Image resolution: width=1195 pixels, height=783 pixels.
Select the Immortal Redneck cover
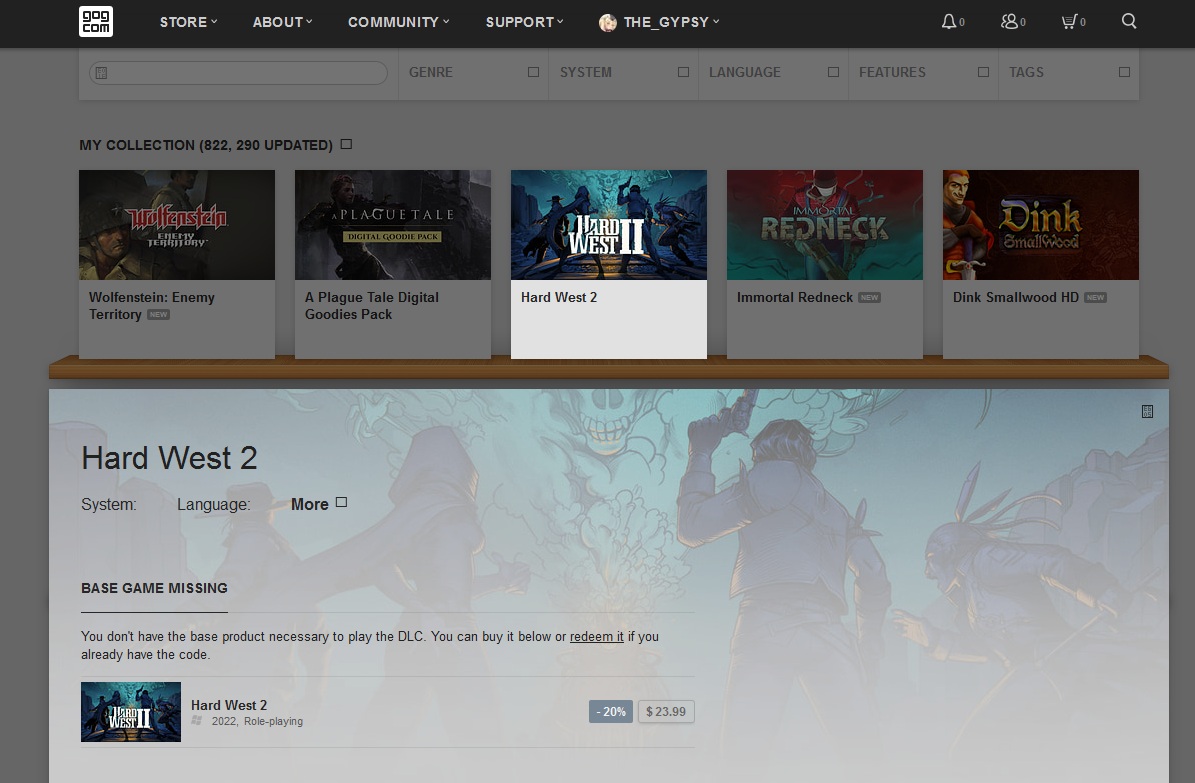click(825, 225)
